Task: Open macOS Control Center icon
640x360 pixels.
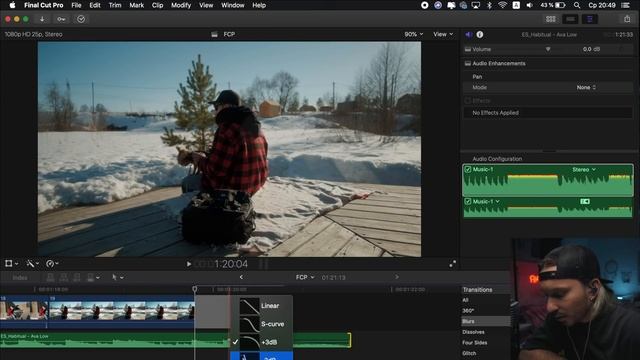Action: pos(625,5)
